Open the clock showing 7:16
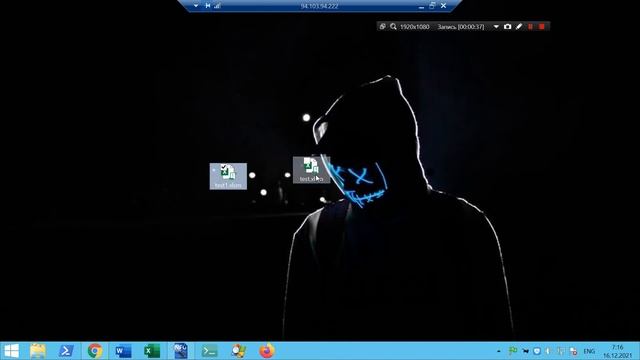 coord(618,351)
